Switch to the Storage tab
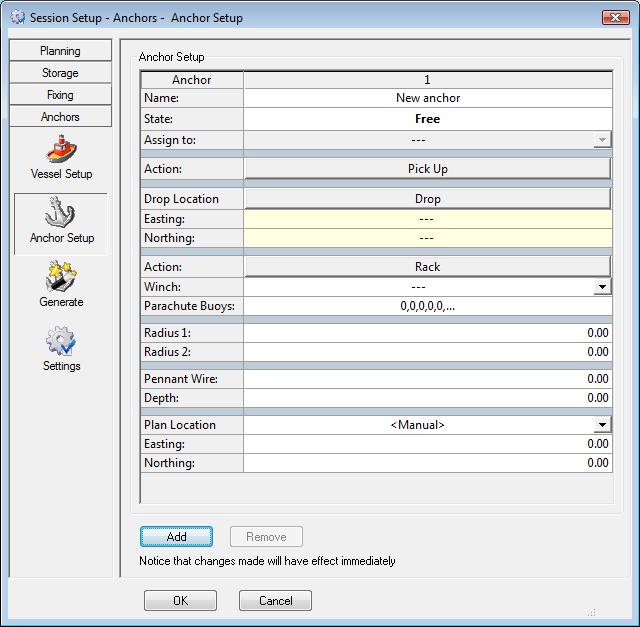Image resolution: width=640 pixels, height=627 pixels. [60, 73]
